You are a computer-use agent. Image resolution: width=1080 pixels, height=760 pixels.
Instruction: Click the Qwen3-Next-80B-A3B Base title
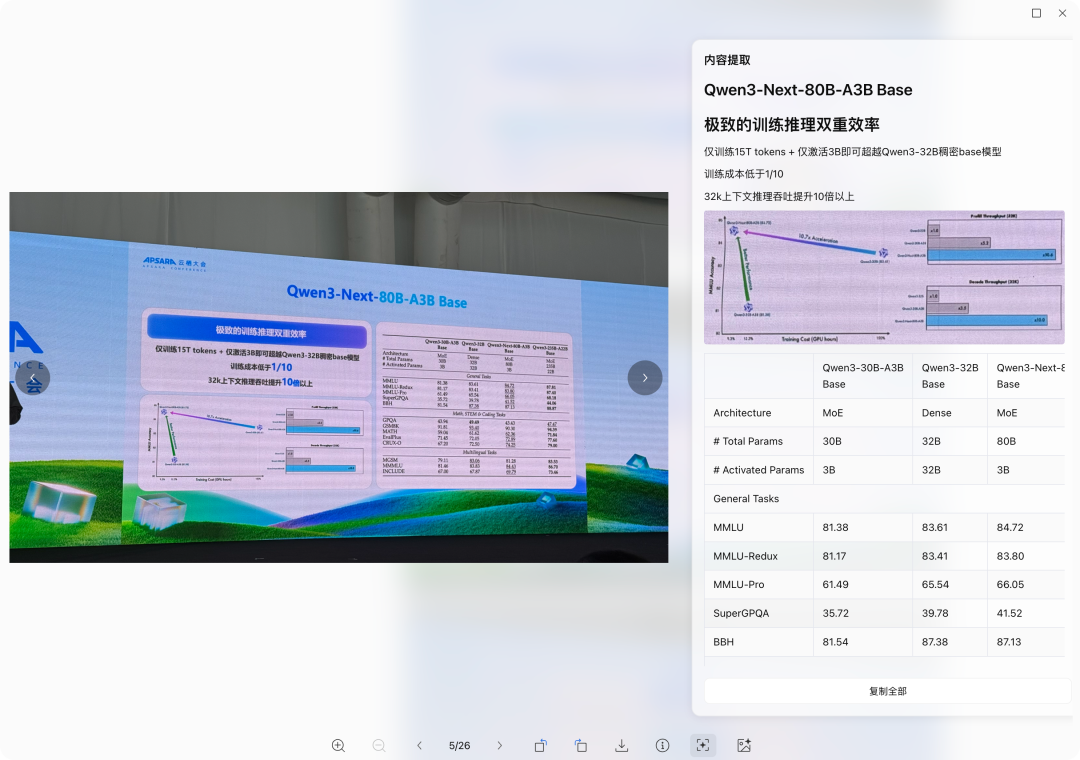click(808, 89)
